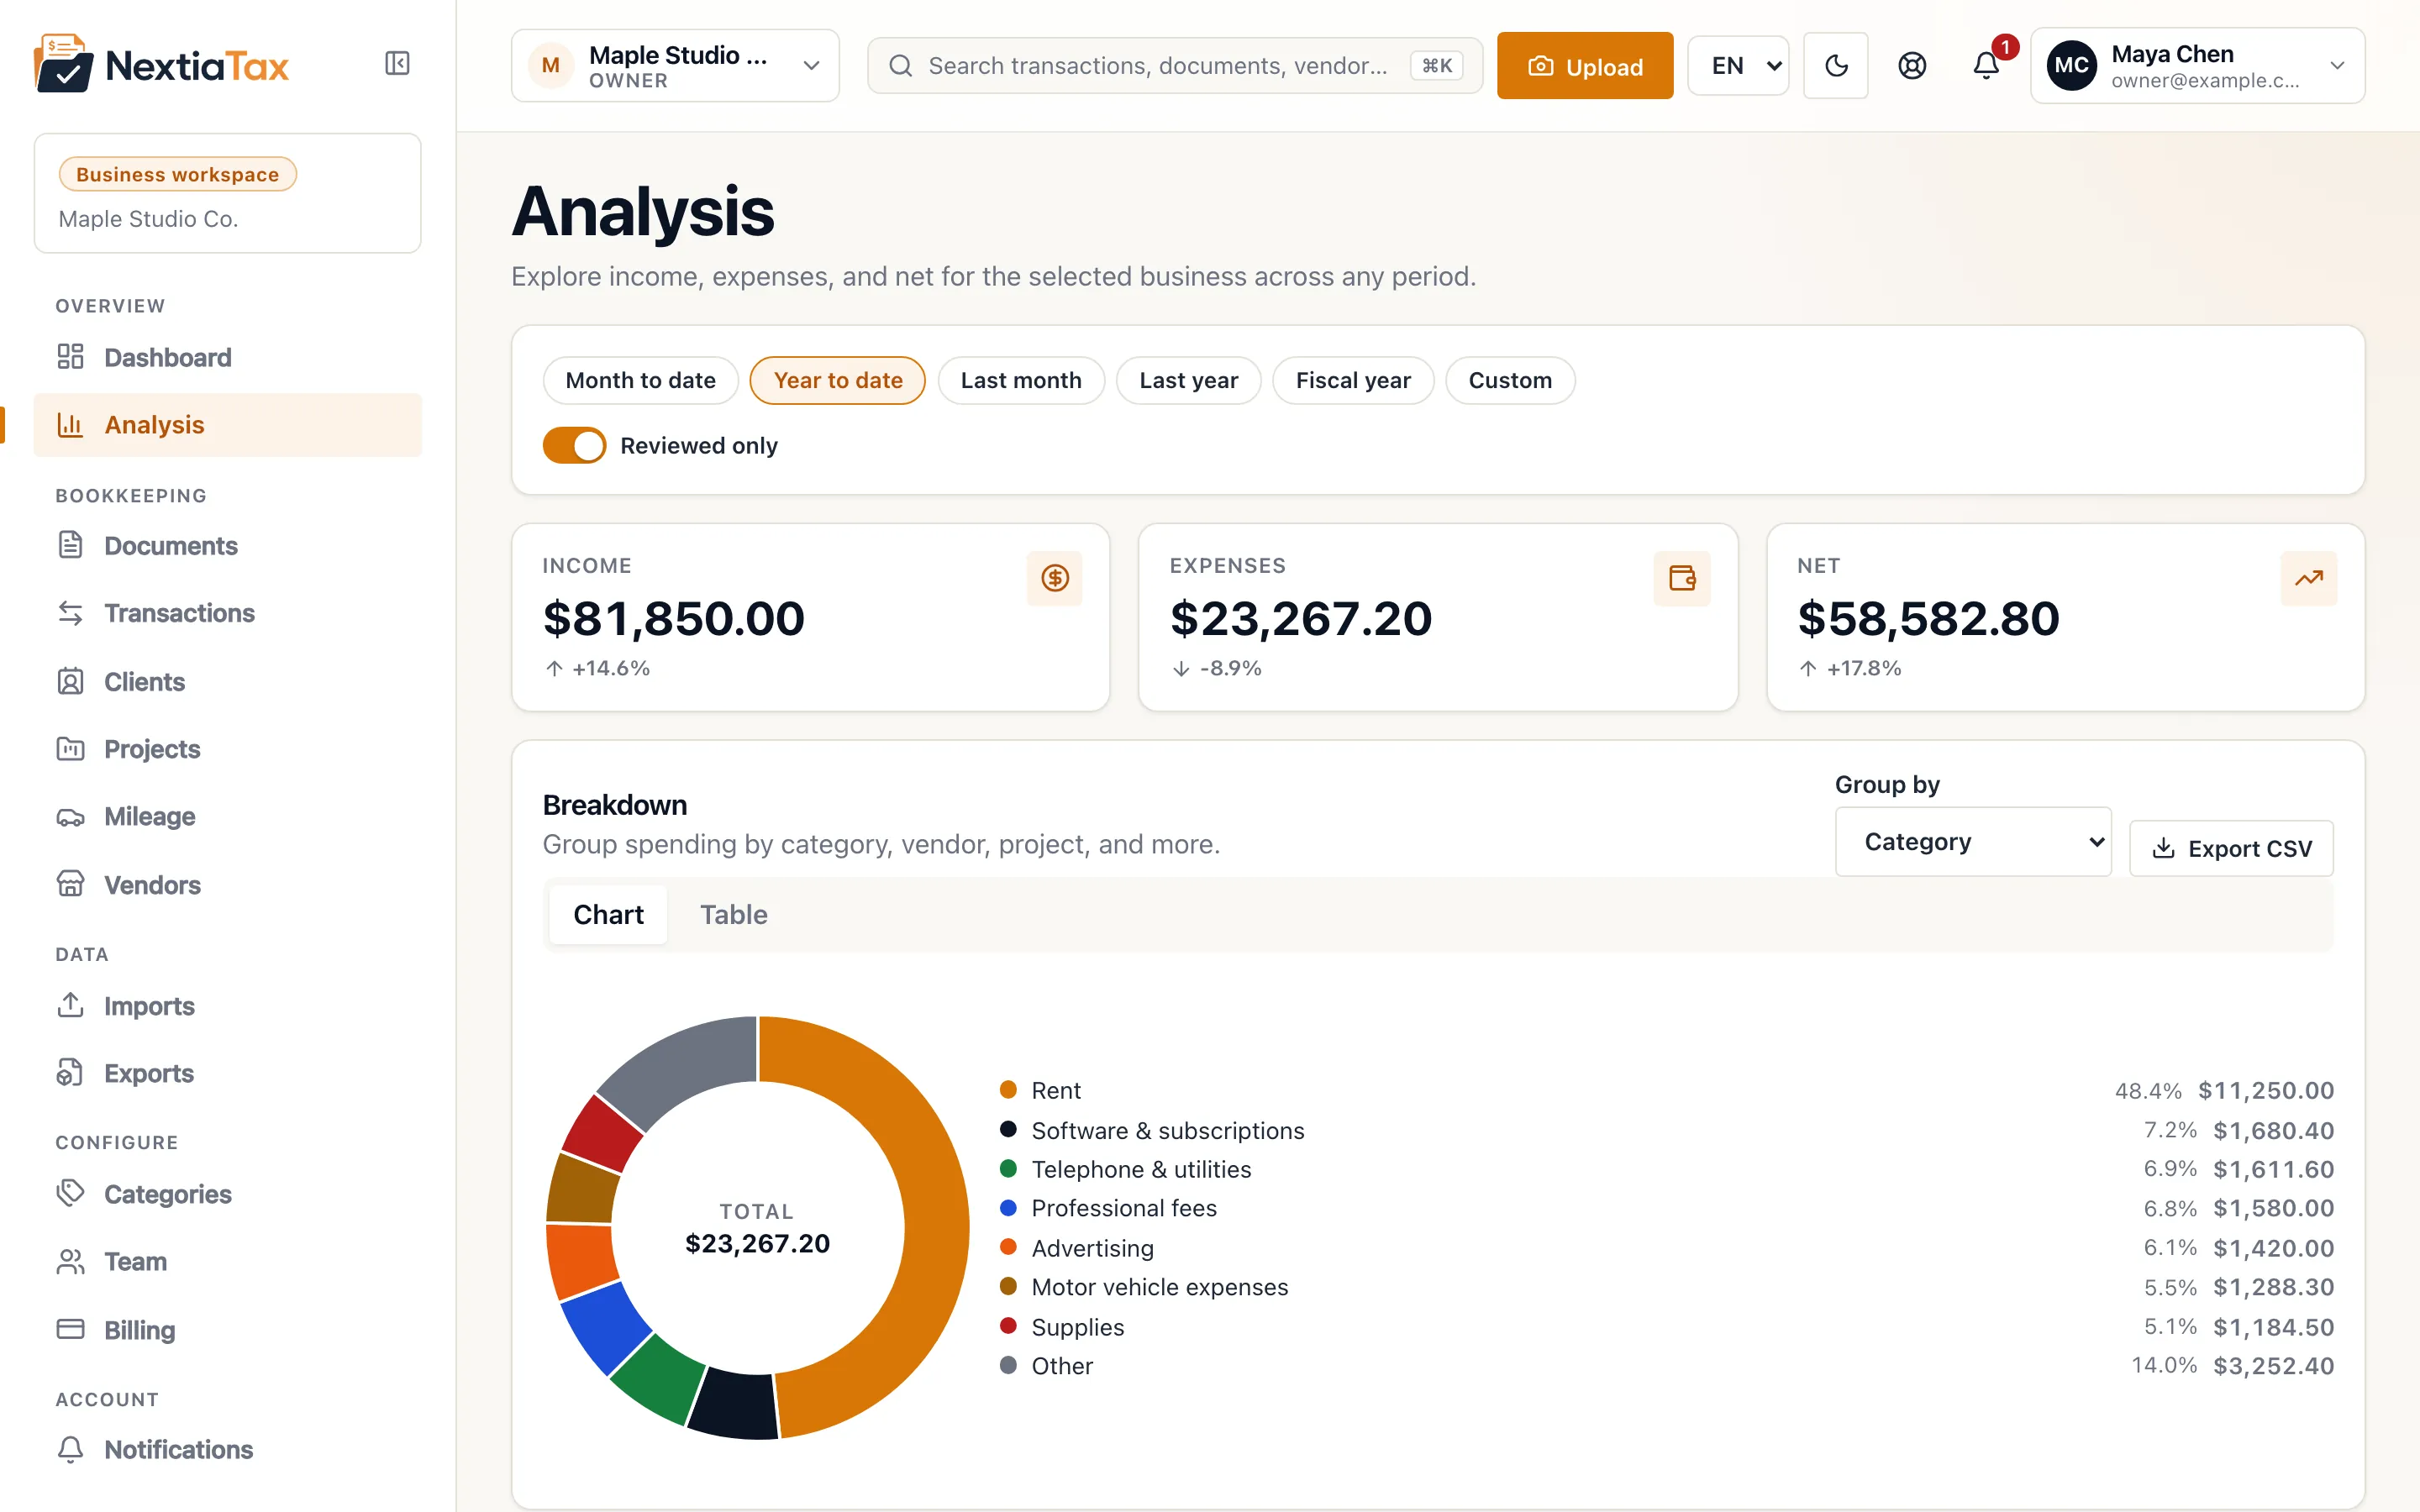Click the ⌘K shortcut badge

coord(1436,66)
